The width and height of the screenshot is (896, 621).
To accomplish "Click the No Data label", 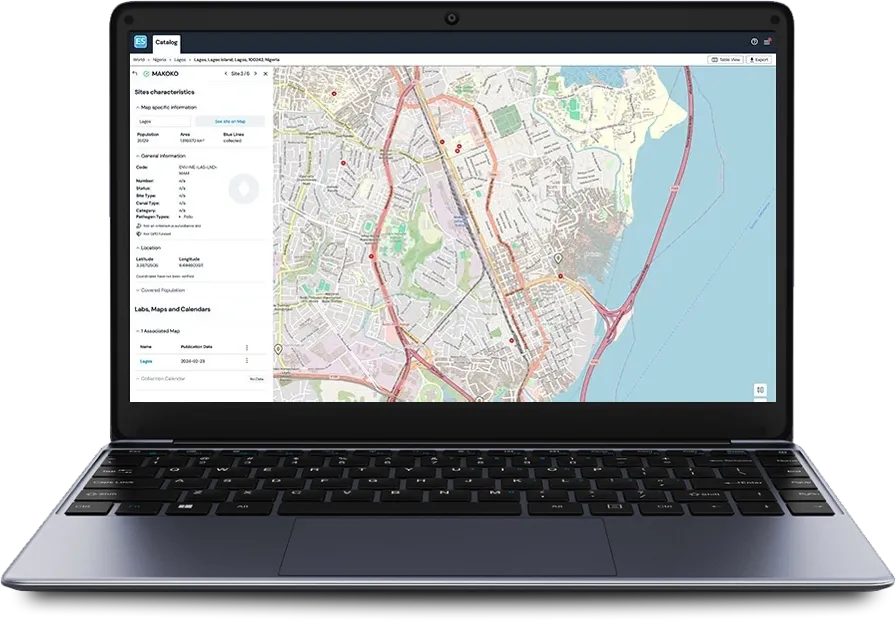I will coord(257,379).
